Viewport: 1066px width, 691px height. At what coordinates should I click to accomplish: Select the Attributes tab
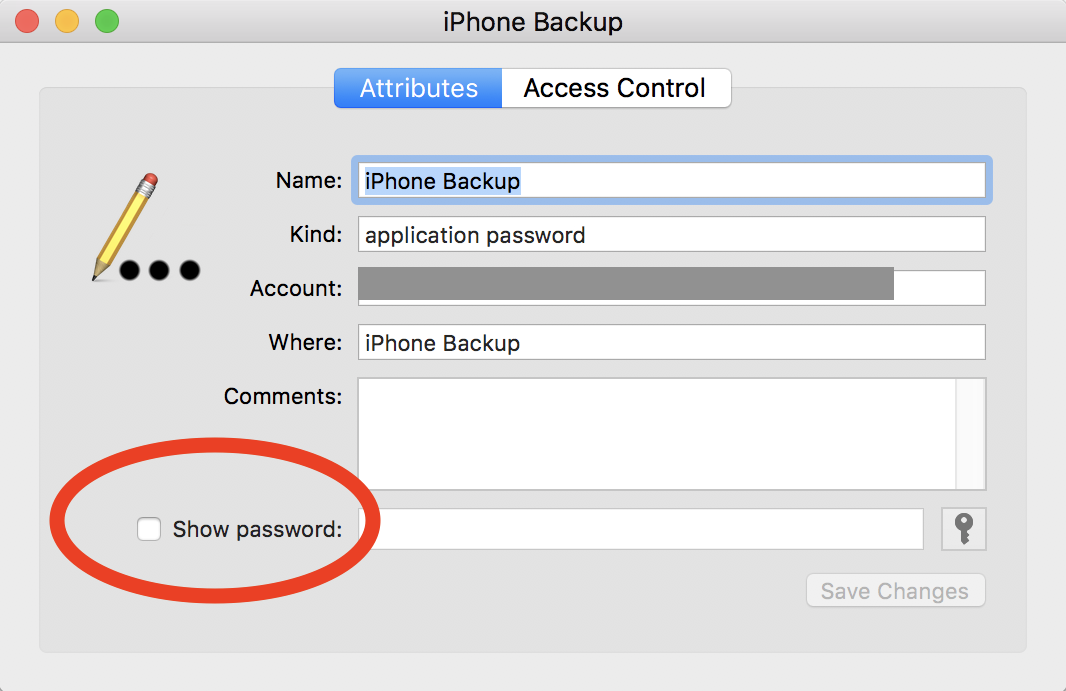[418, 88]
